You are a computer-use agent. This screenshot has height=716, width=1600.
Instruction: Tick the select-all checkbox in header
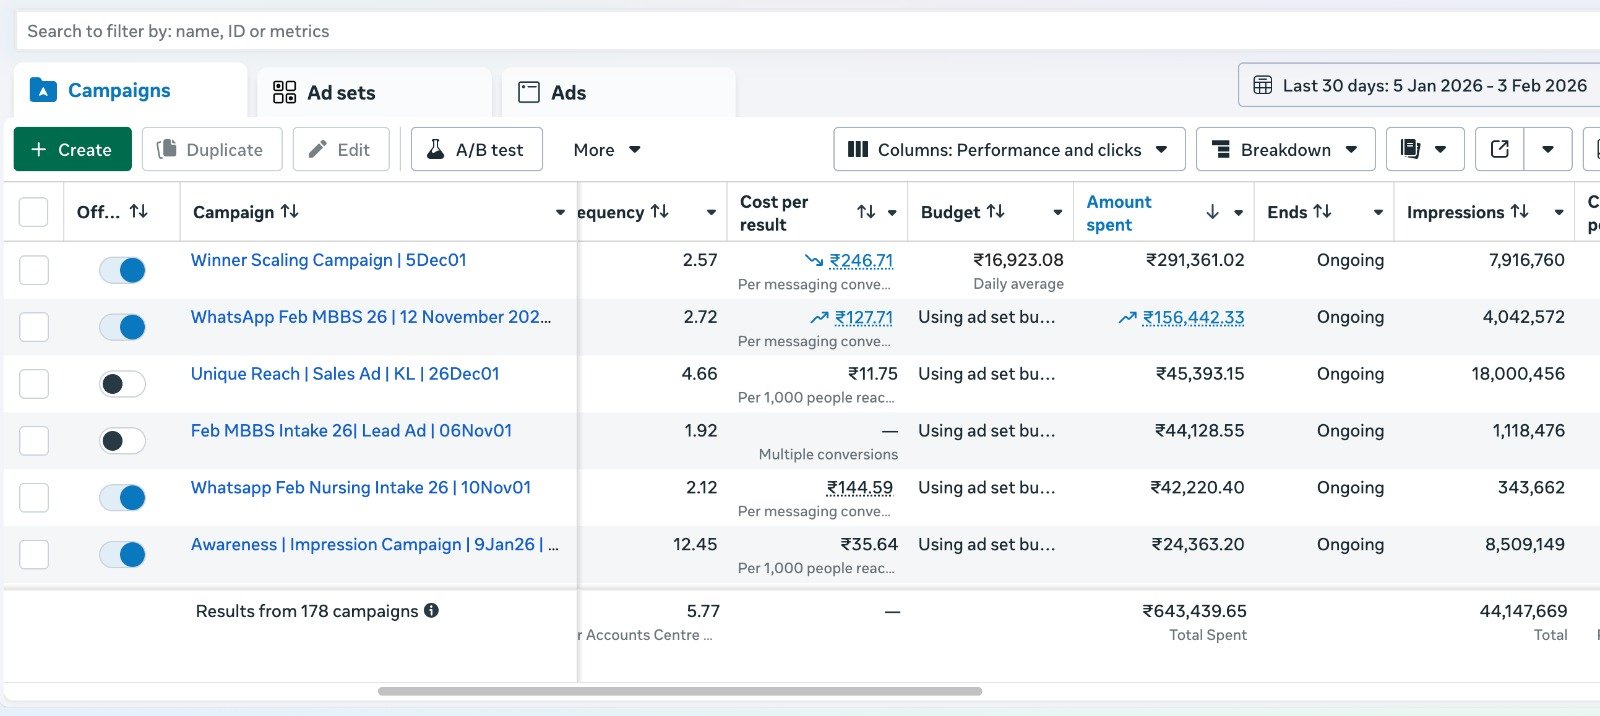(34, 212)
